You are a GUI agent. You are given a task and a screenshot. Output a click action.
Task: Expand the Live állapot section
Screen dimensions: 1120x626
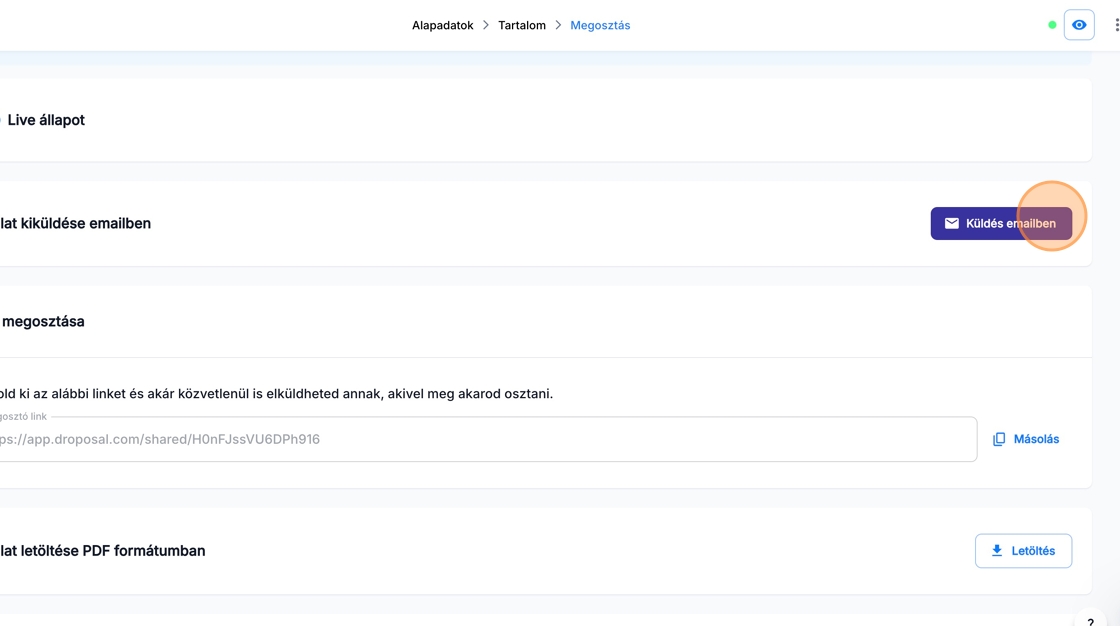pyautogui.click(x=46, y=120)
